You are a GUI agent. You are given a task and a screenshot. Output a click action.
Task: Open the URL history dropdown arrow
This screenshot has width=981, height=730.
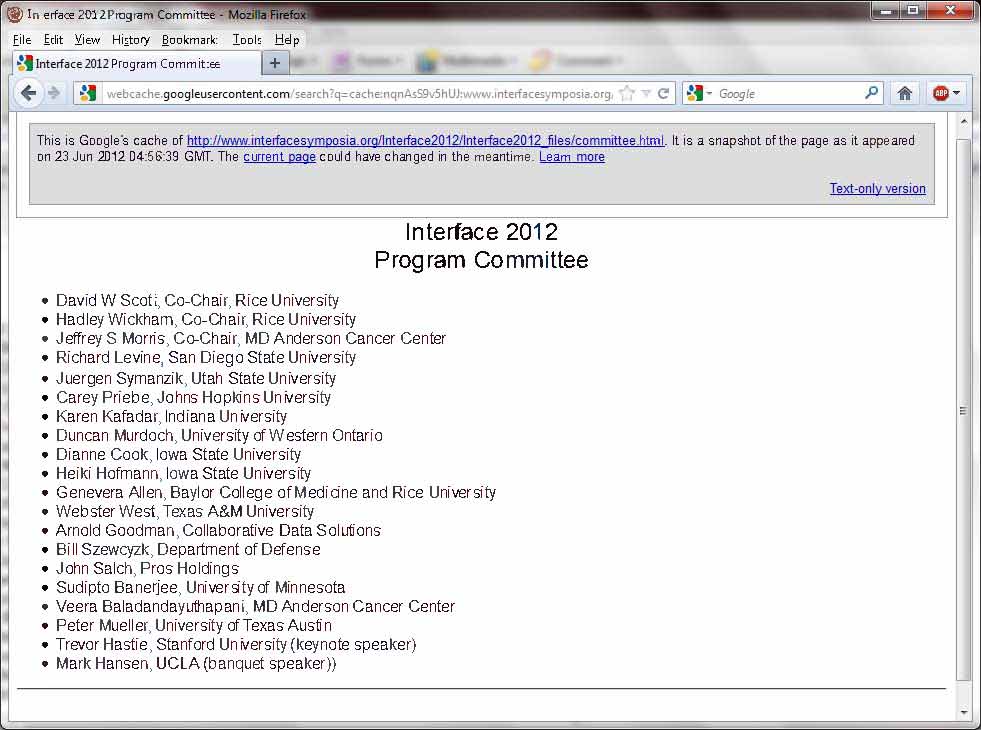(646, 93)
